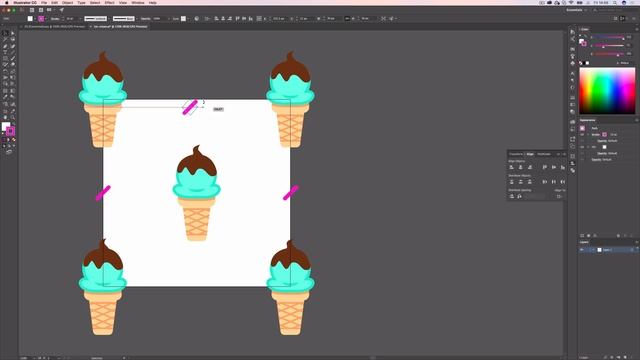
Task: Toggle visibility of the Stroke row in Appearance
Action: tap(582, 134)
